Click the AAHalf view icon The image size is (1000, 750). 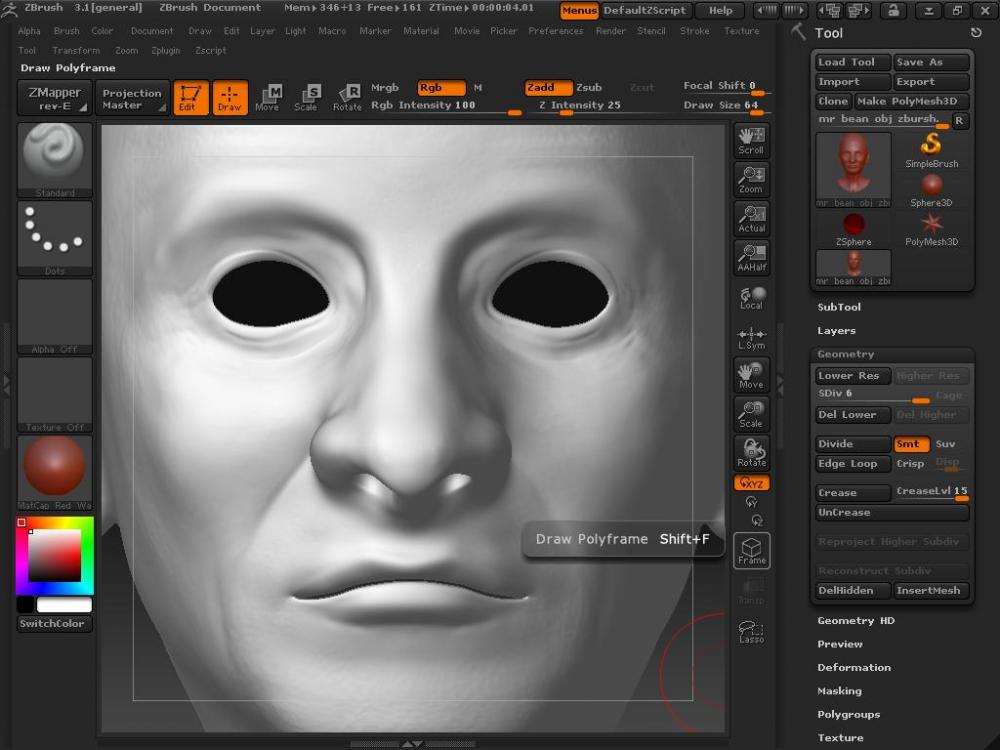pos(751,257)
